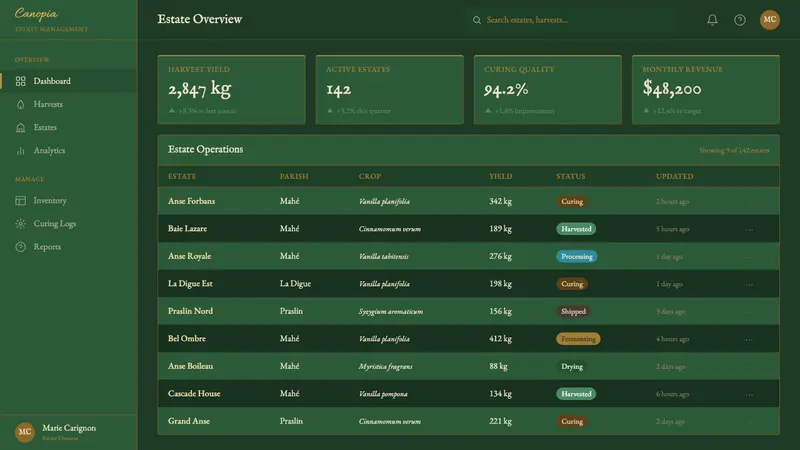Image resolution: width=800 pixels, height=450 pixels.
Task: Click the Syzygium aromaticum crop cell
Action: pyautogui.click(x=391, y=312)
